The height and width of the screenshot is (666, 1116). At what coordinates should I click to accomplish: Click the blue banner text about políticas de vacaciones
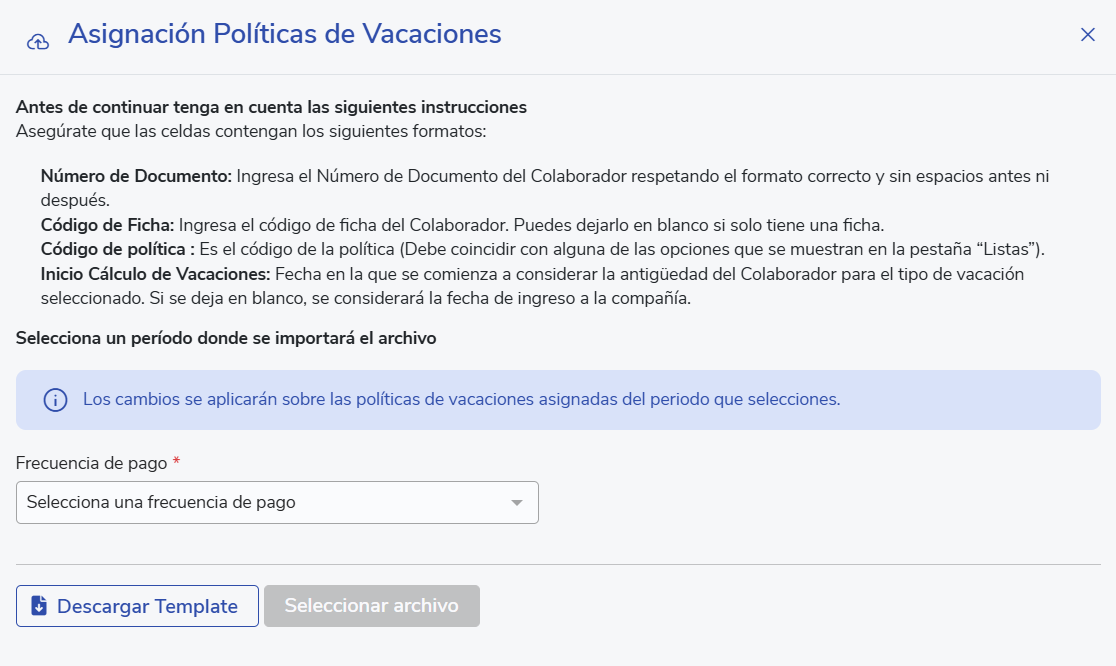[461, 399]
